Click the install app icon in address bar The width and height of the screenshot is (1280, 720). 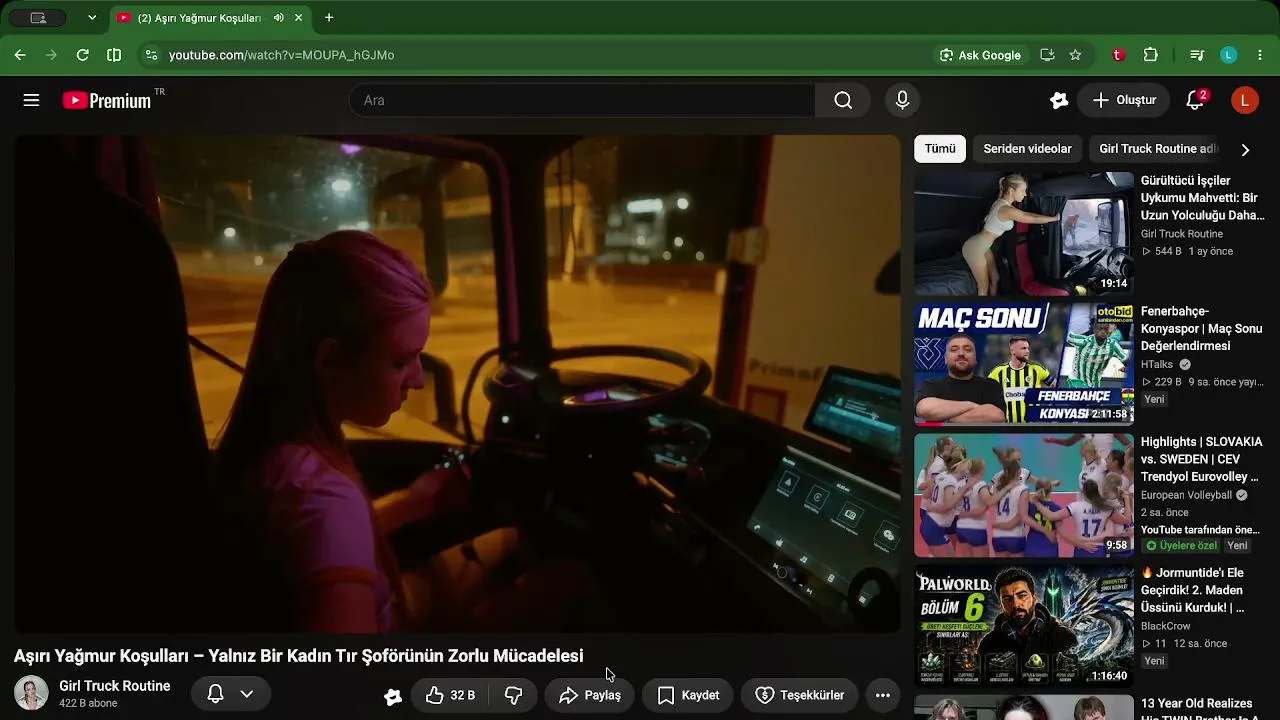[1047, 55]
